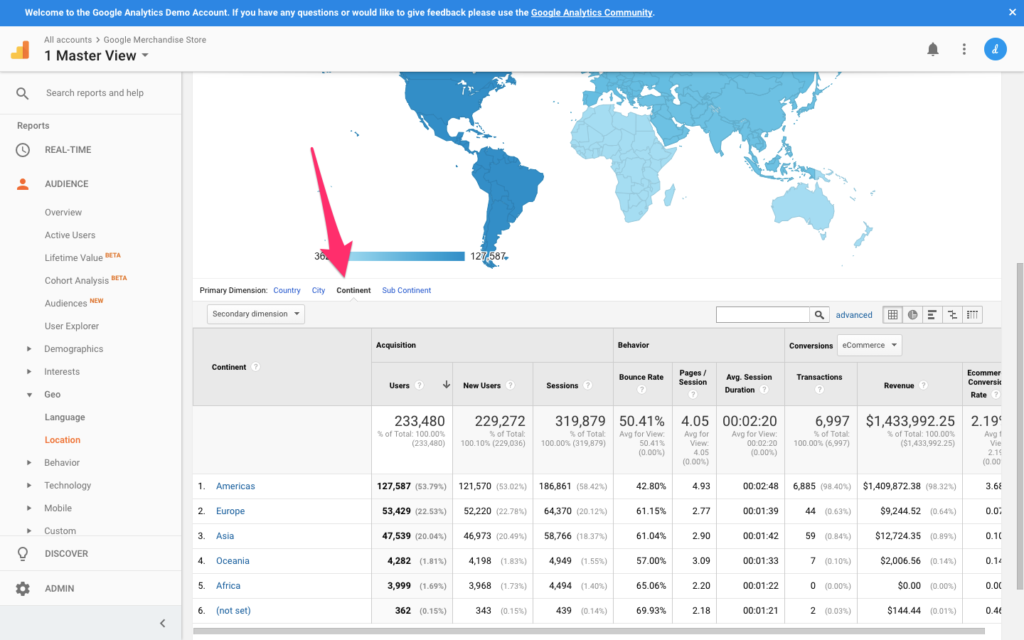This screenshot has width=1024, height=640.
Task: Open the three-dot more options menu
Action: [x=964, y=49]
